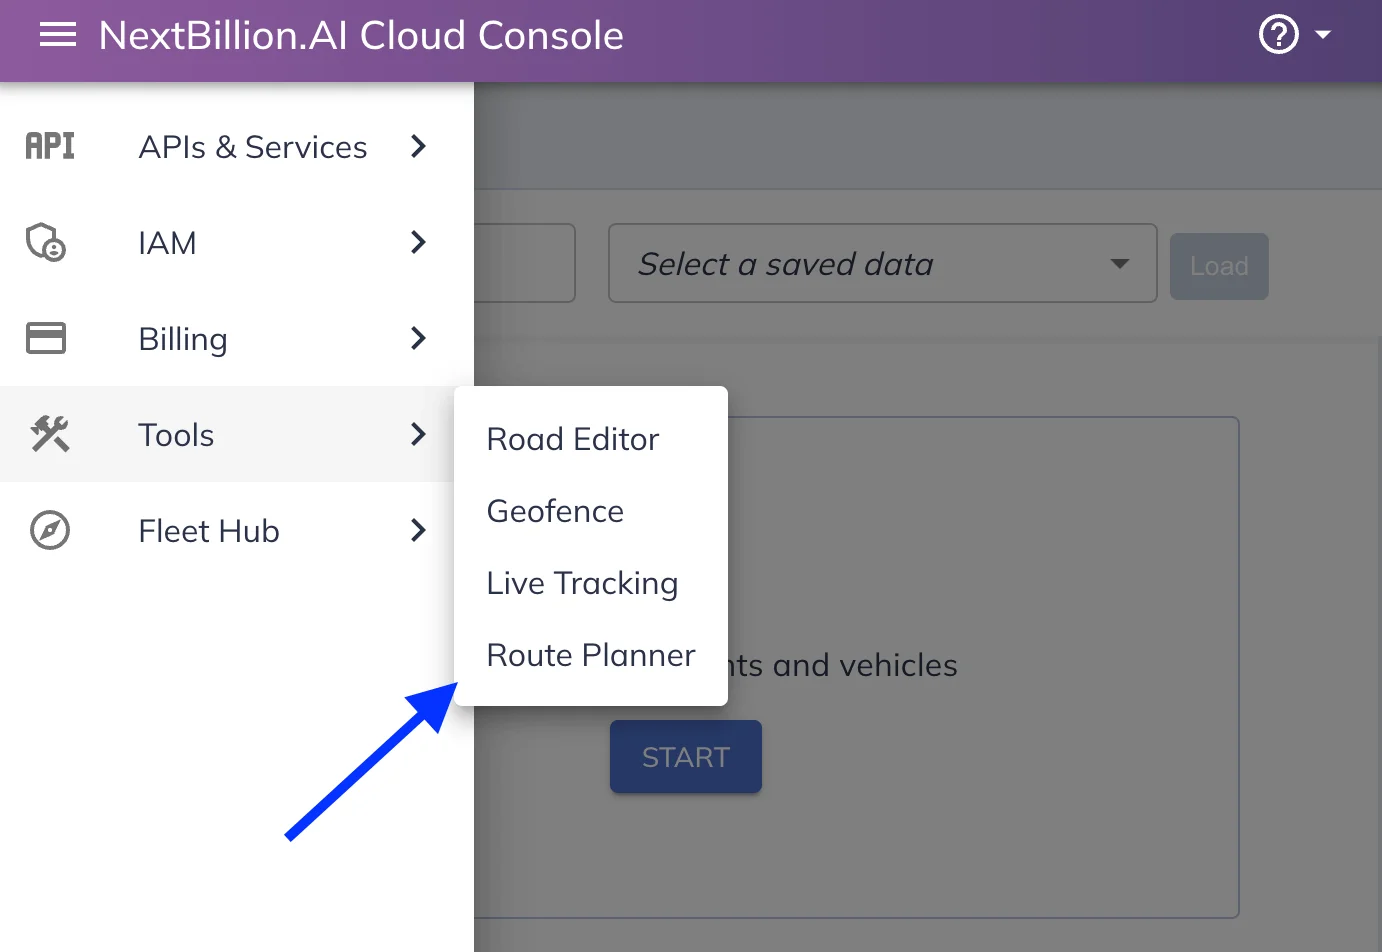The height and width of the screenshot is (952, 1382).
Task: Click the IAM shield icon
Action: (46, 242)
